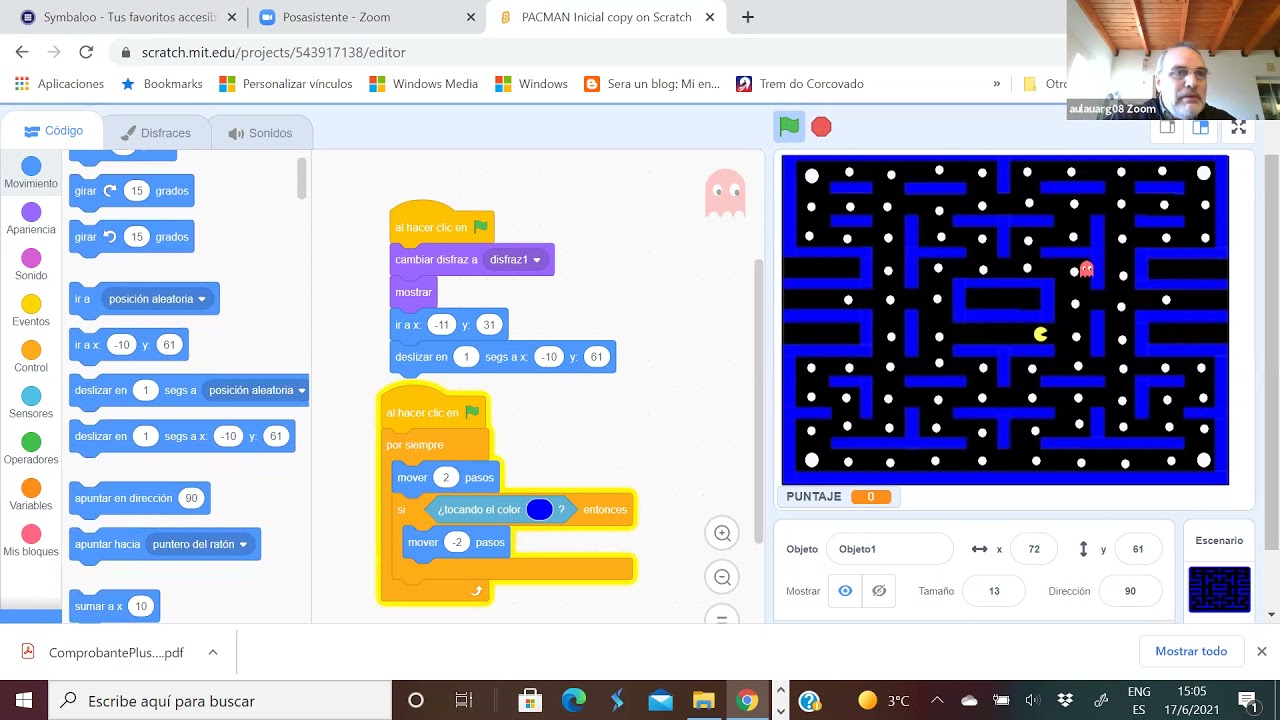
Task: Reload the browser page
Action: (x=86, y=52)
